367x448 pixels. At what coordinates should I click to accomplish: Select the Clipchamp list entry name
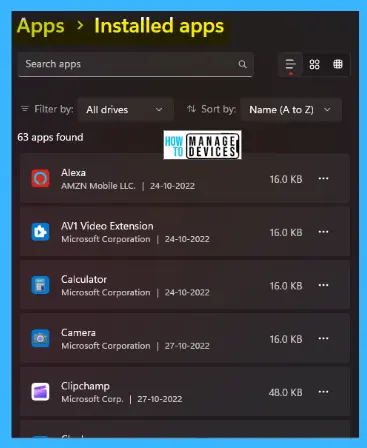click(85, 386)
